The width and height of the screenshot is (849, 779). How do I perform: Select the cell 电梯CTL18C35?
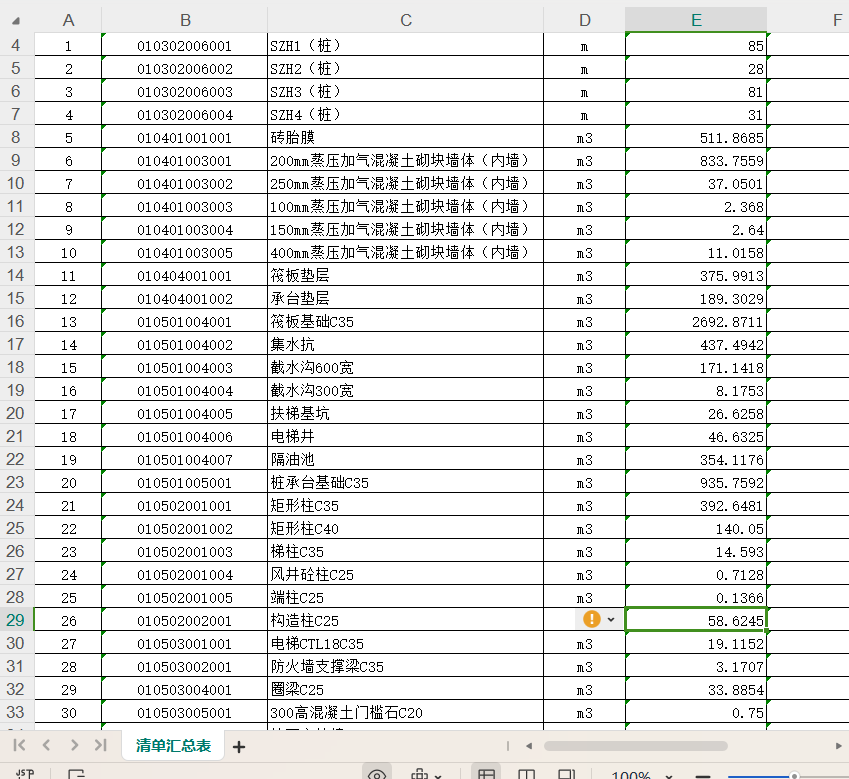(406, 643)
